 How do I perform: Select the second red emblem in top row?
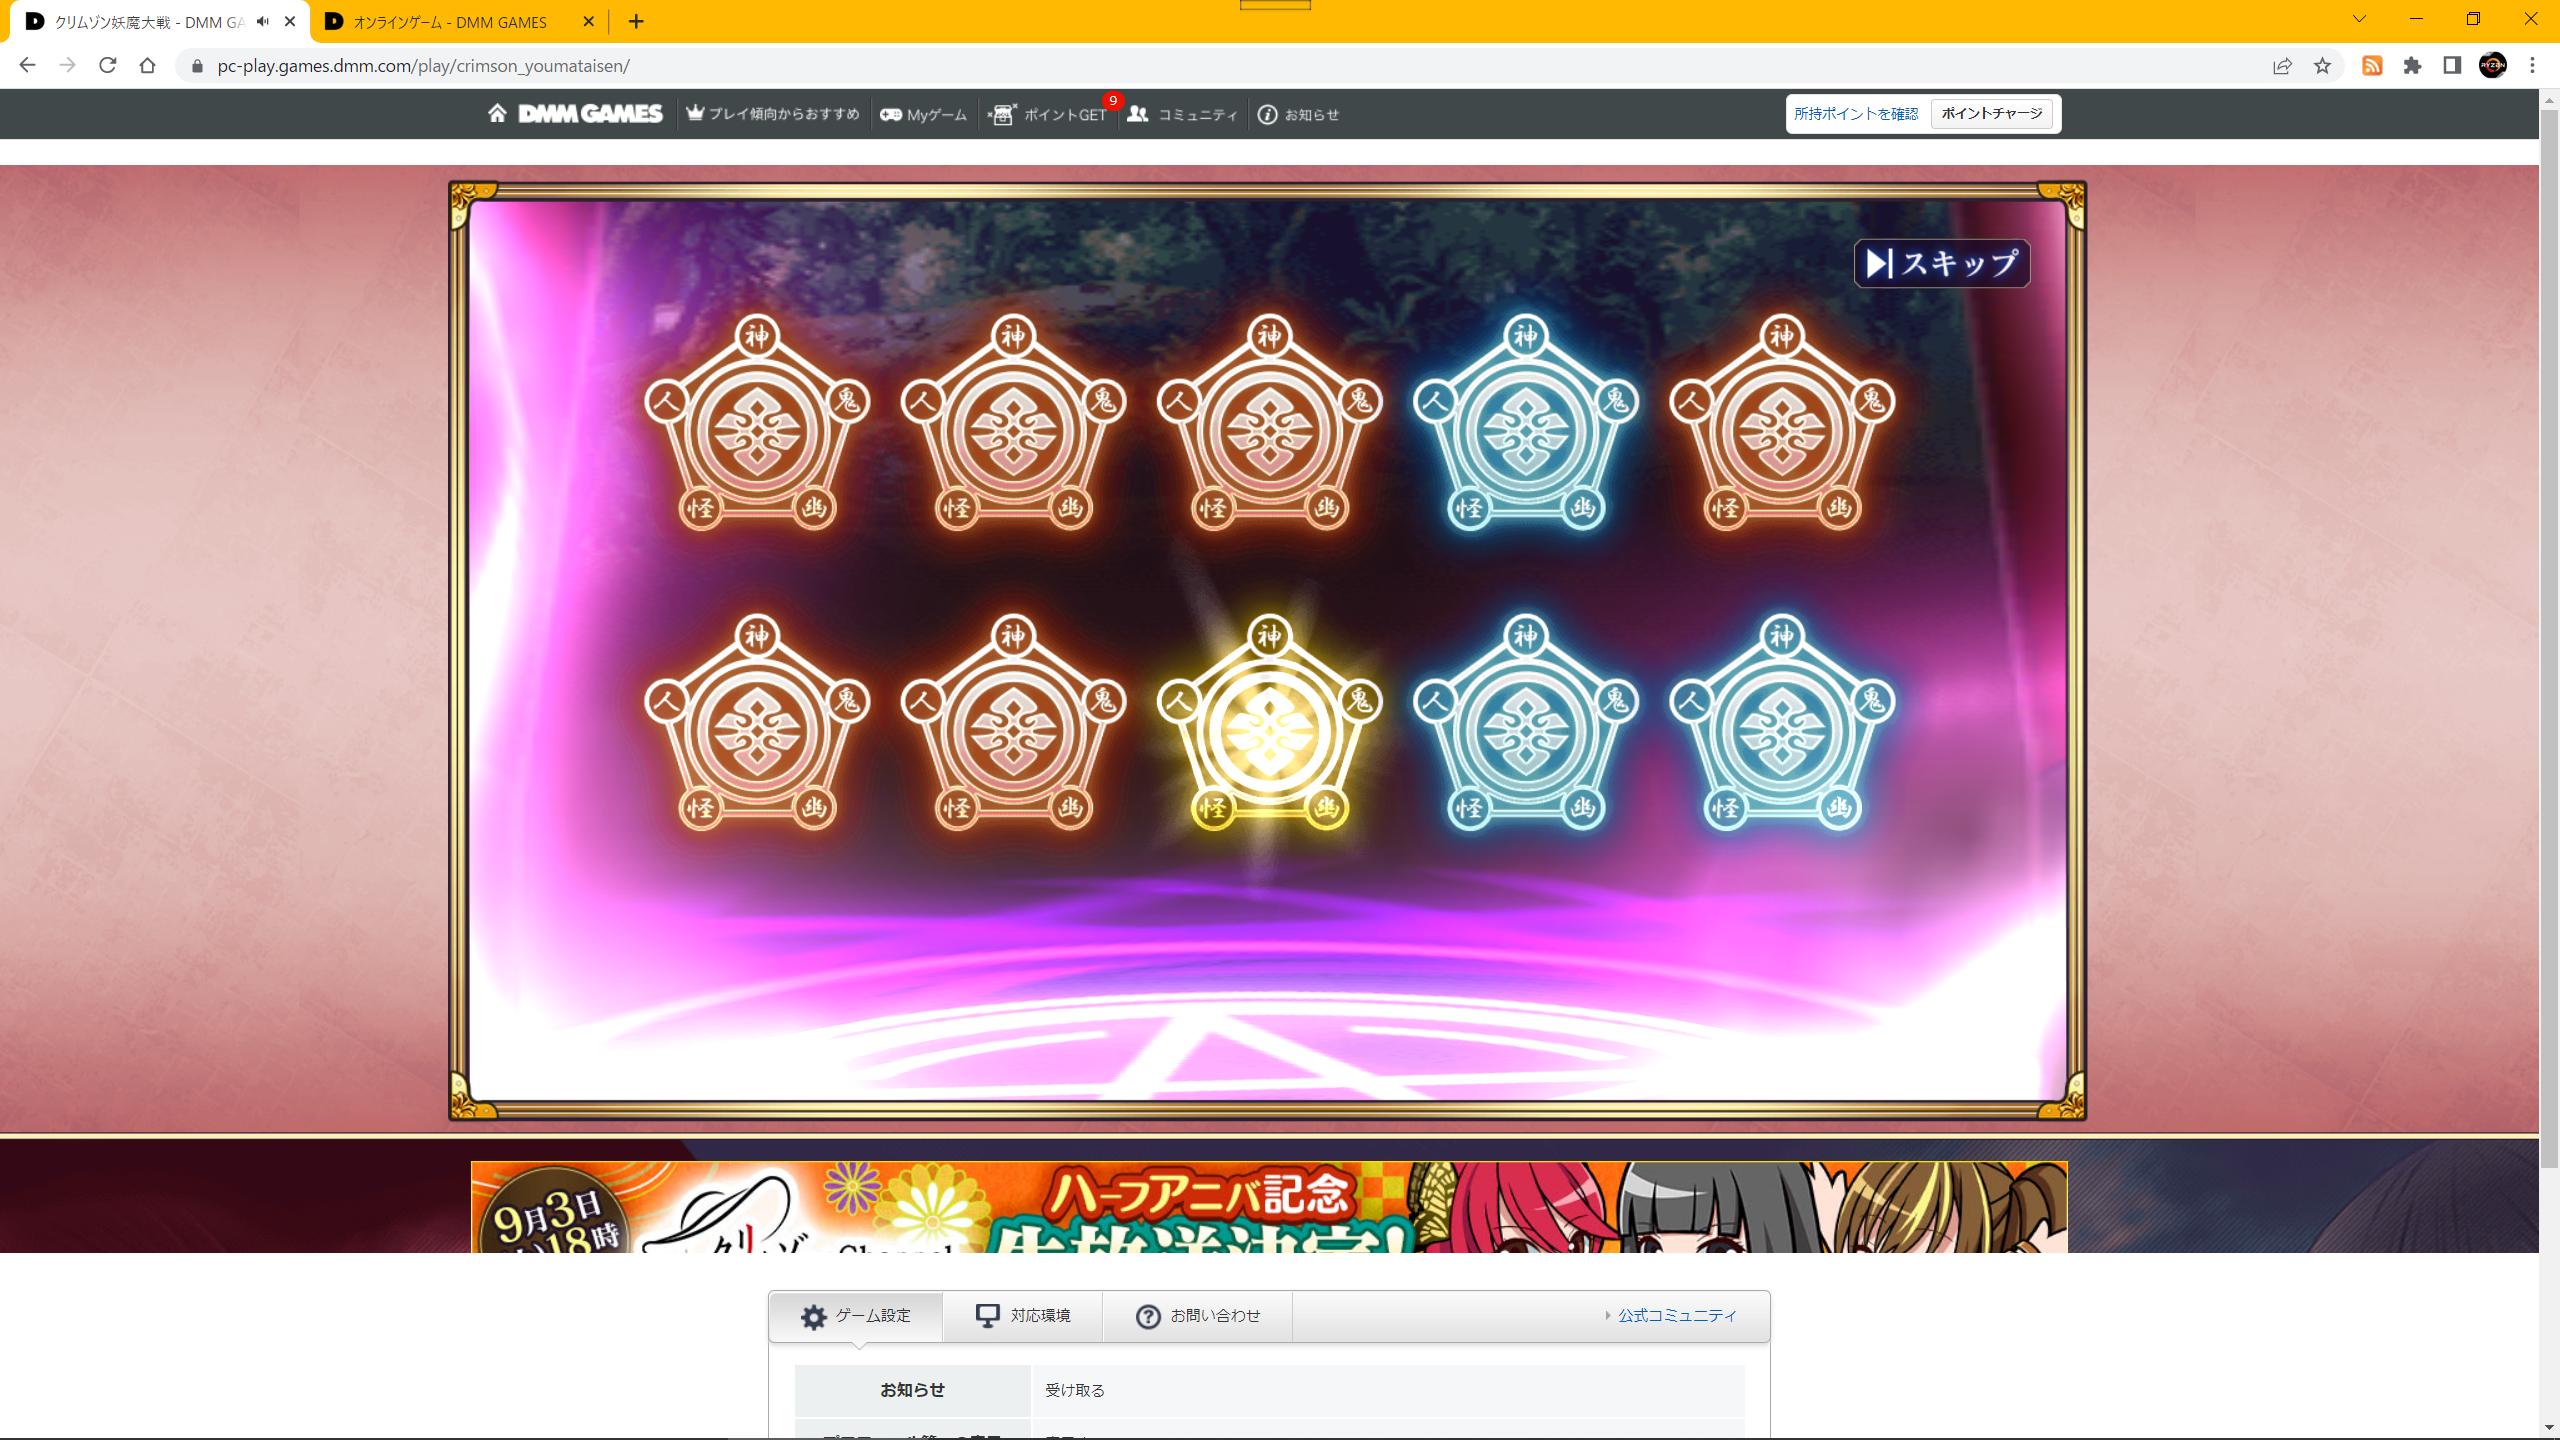pyautogui.click(x=1014, y=423)
